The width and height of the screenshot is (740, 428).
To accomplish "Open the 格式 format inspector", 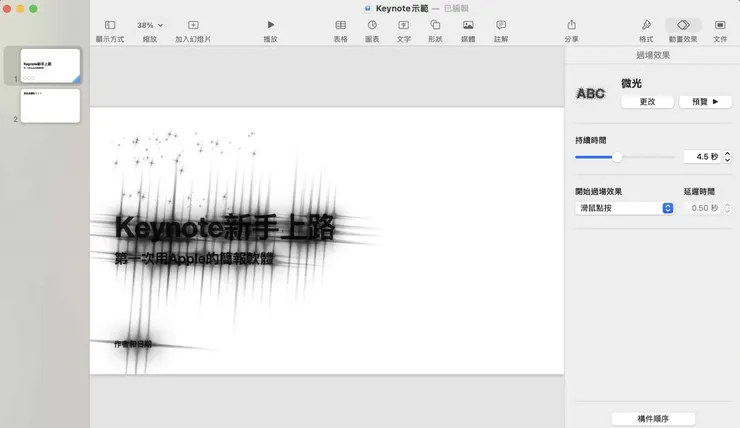I will click(x=646, y=31).
